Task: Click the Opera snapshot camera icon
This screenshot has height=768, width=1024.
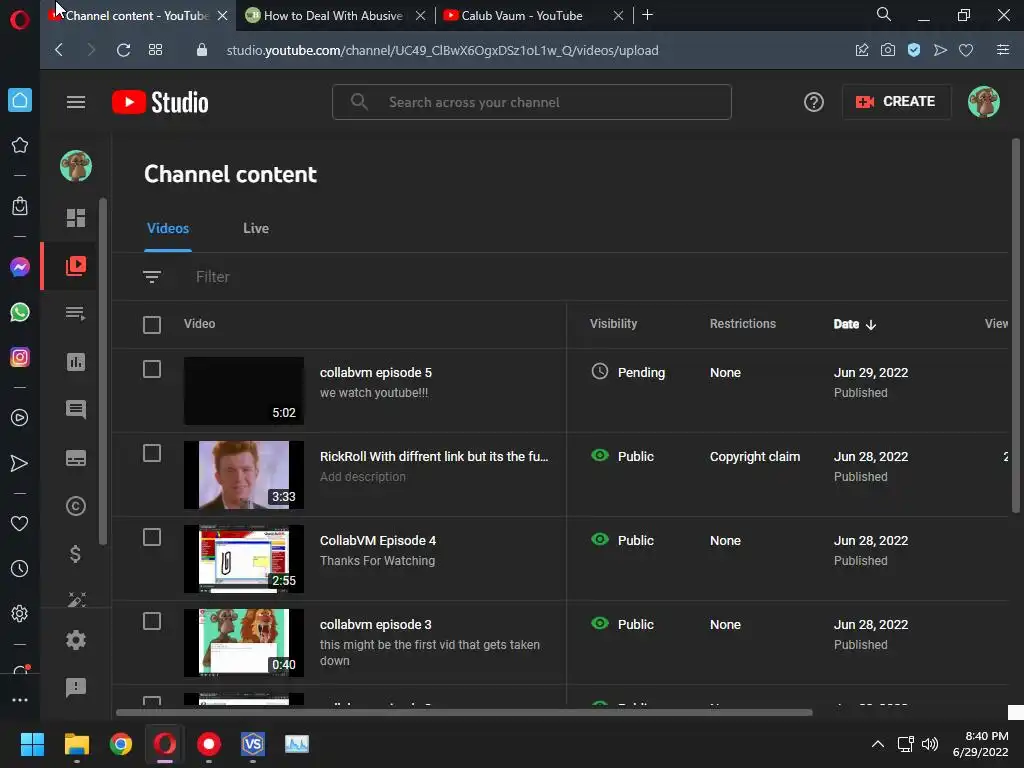Action: (888, 50)
